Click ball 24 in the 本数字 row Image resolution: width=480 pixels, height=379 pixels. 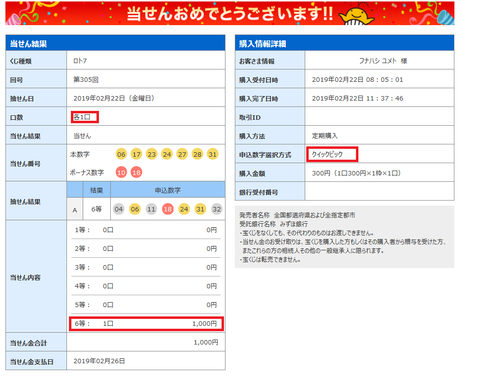pos(167,154)
